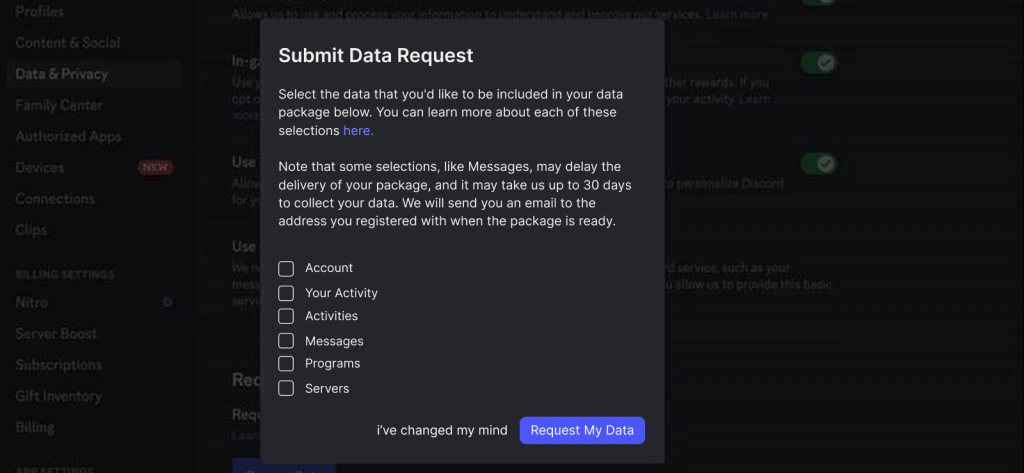Click the Request My Data button
Viewport: 1024px width, 473px height.
point(582,431)
